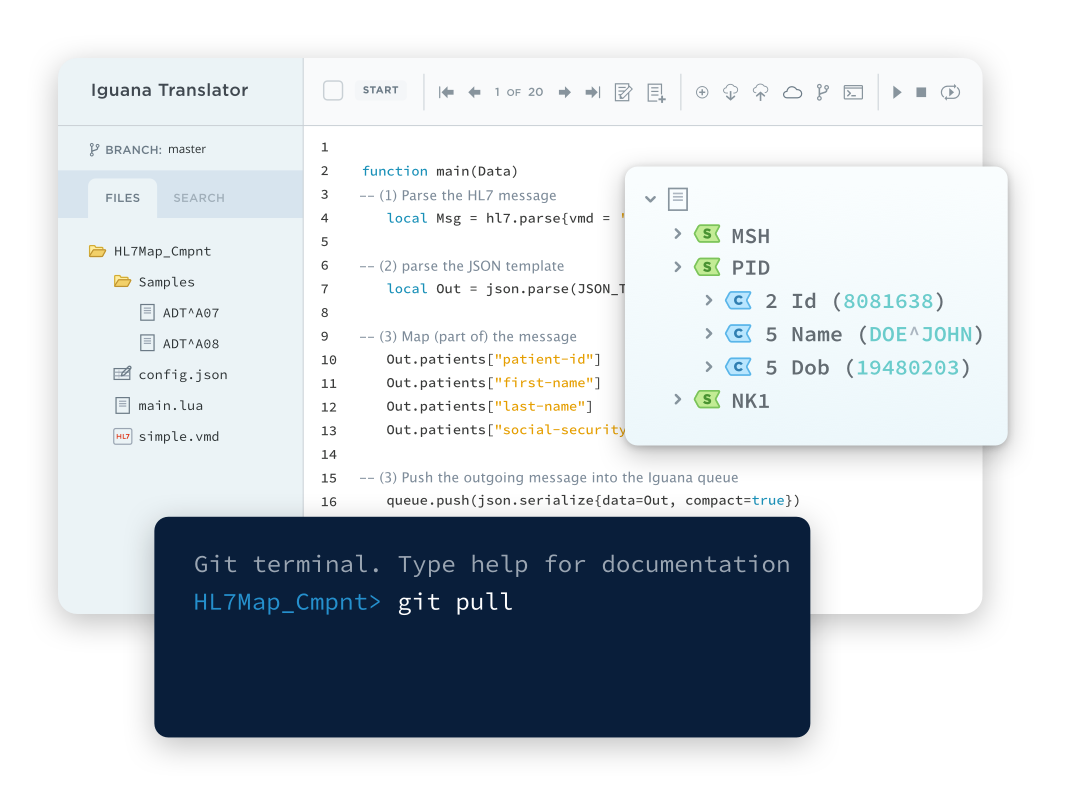1068x796 pixels.
Task: Expand the MSH segment node
Action: tap(678, 234)
